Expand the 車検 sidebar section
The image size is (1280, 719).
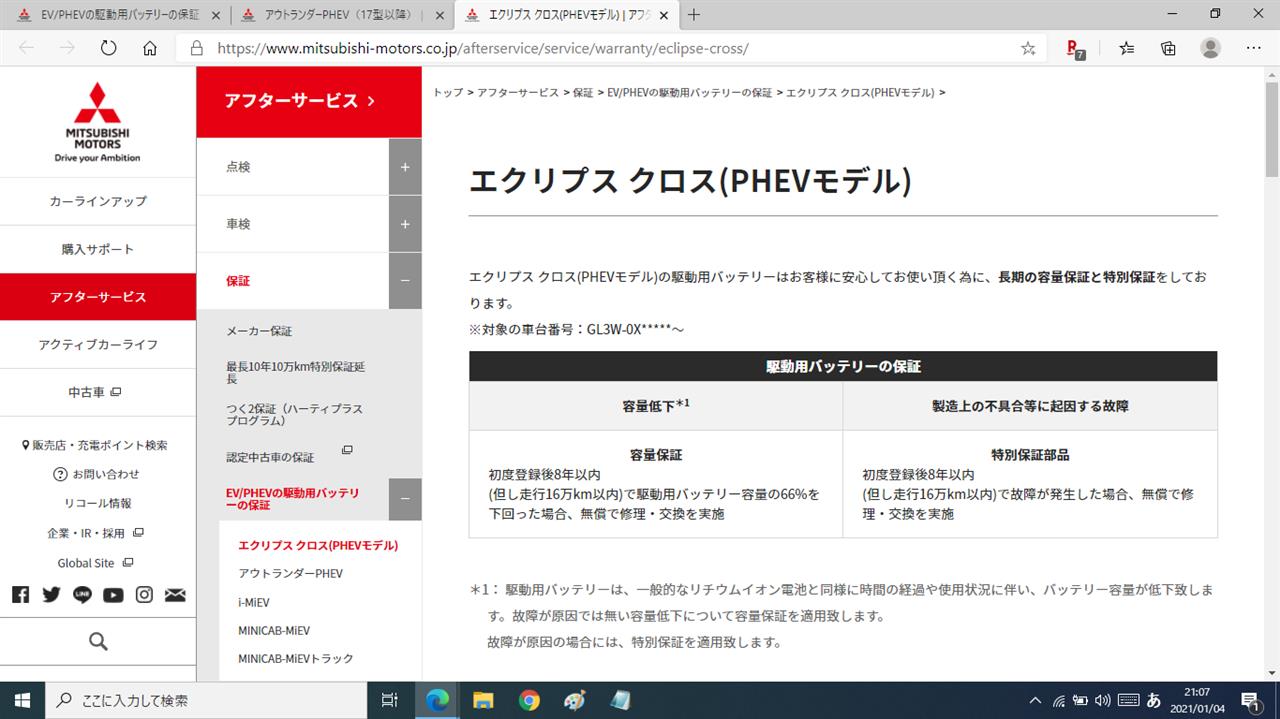pyautogui.click(x=405, y=224)
